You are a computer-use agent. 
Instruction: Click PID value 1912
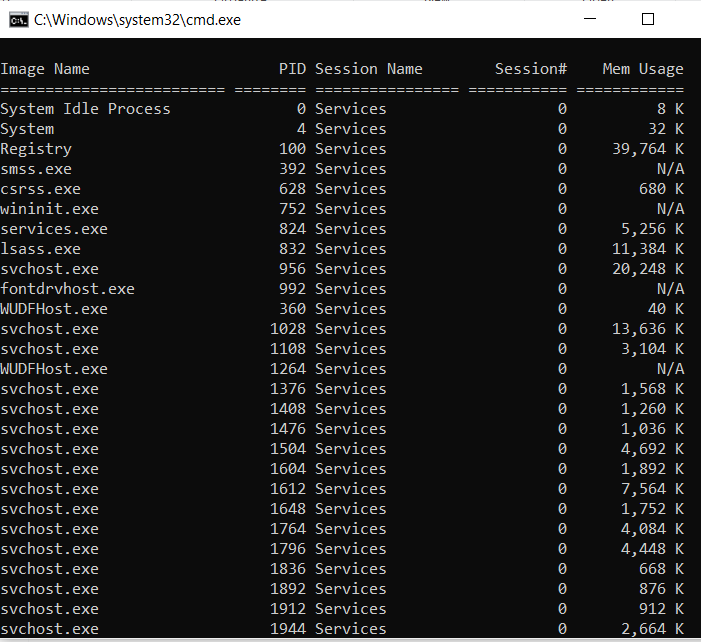(x=288, y=609)
